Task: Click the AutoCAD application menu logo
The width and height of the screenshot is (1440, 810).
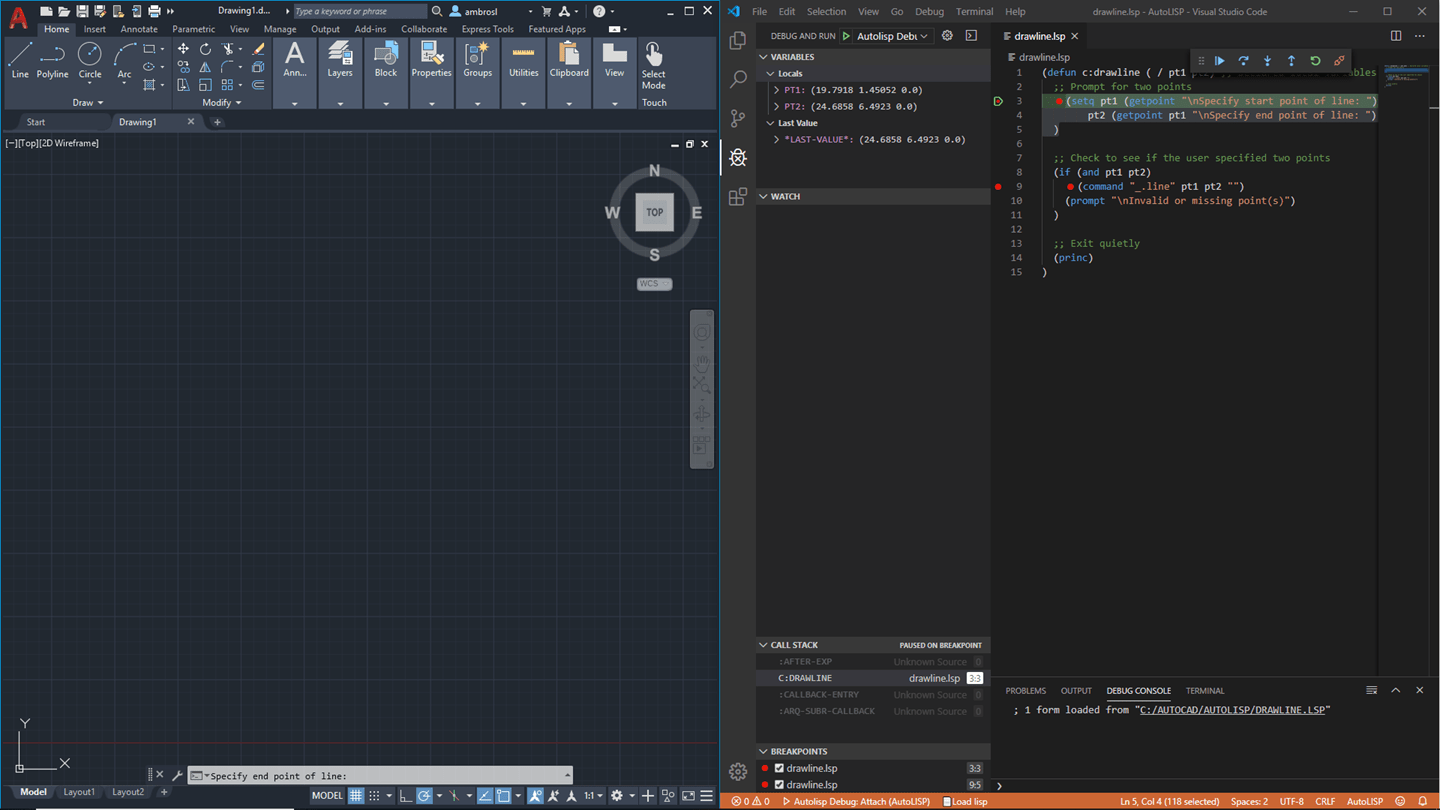Action: click(18, 17)
